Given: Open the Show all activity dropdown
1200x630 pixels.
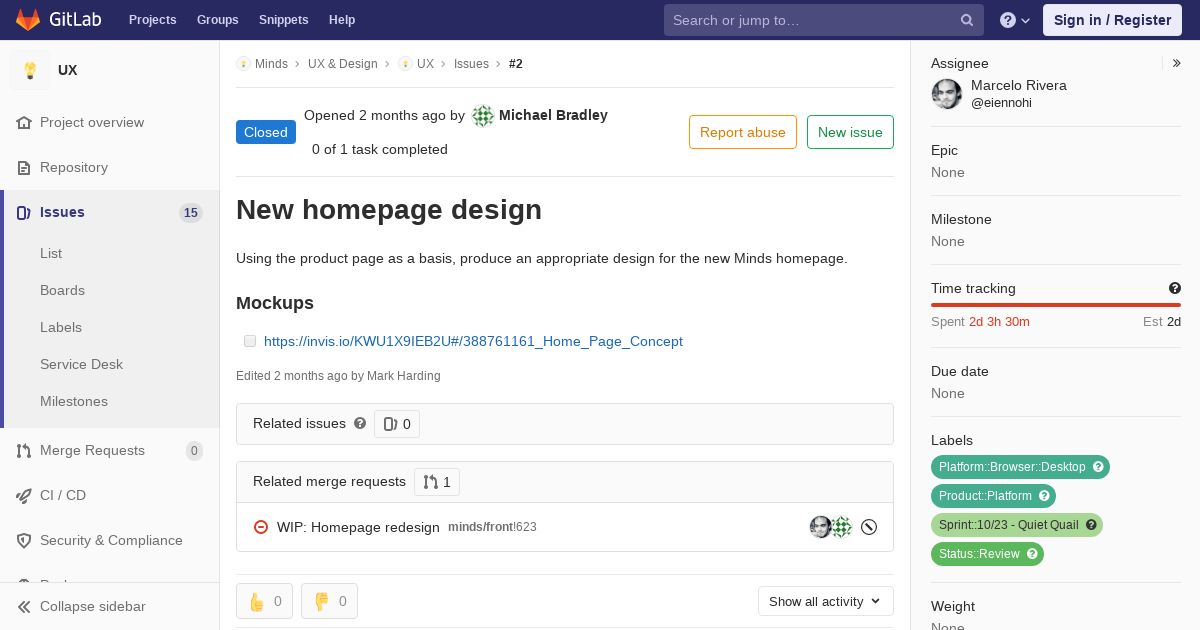Looking at the screenshot, I should coord(826,601).
